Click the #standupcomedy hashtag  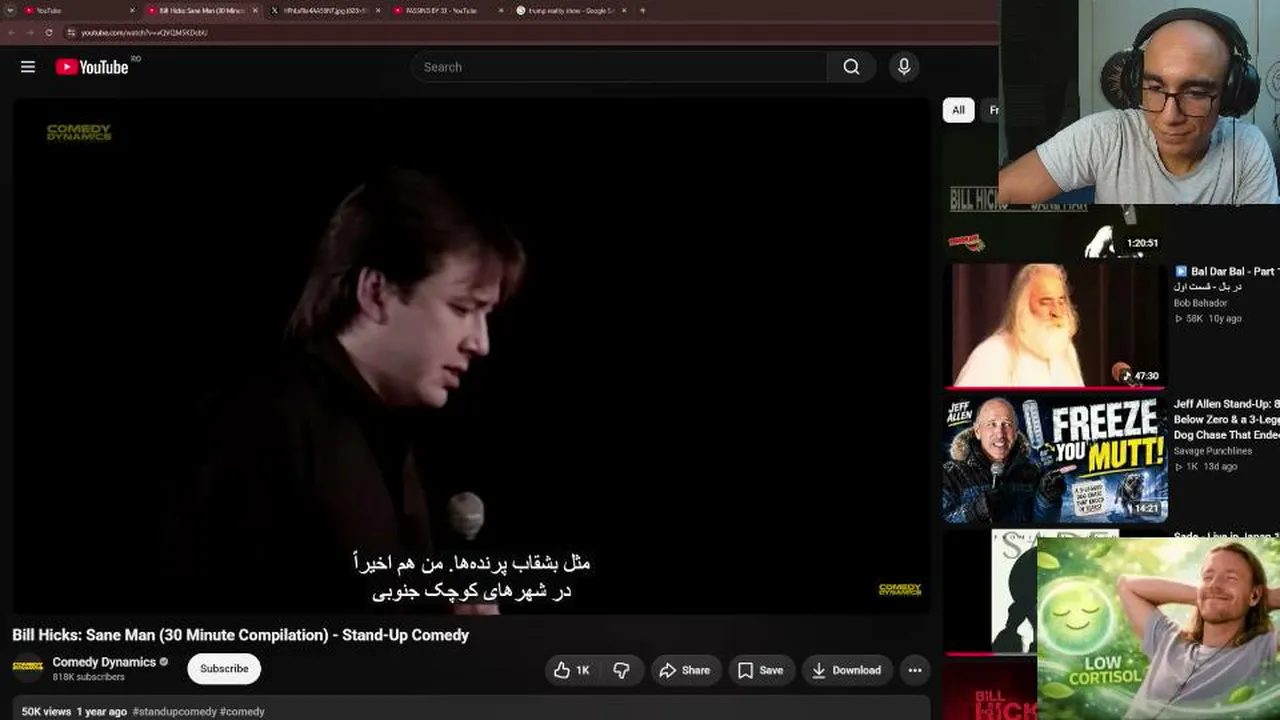pos(174,712)
